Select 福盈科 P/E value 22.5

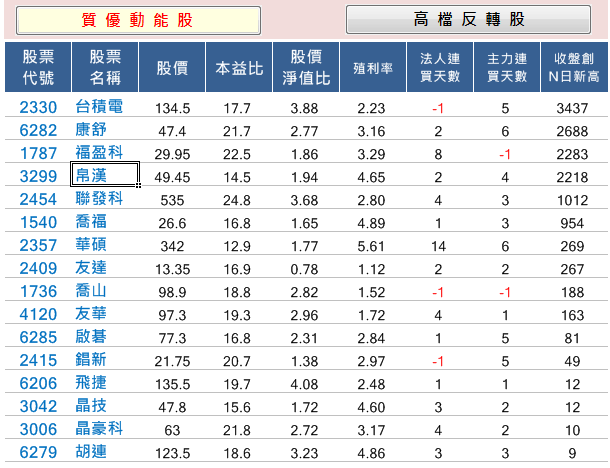[x=237, y=154]
